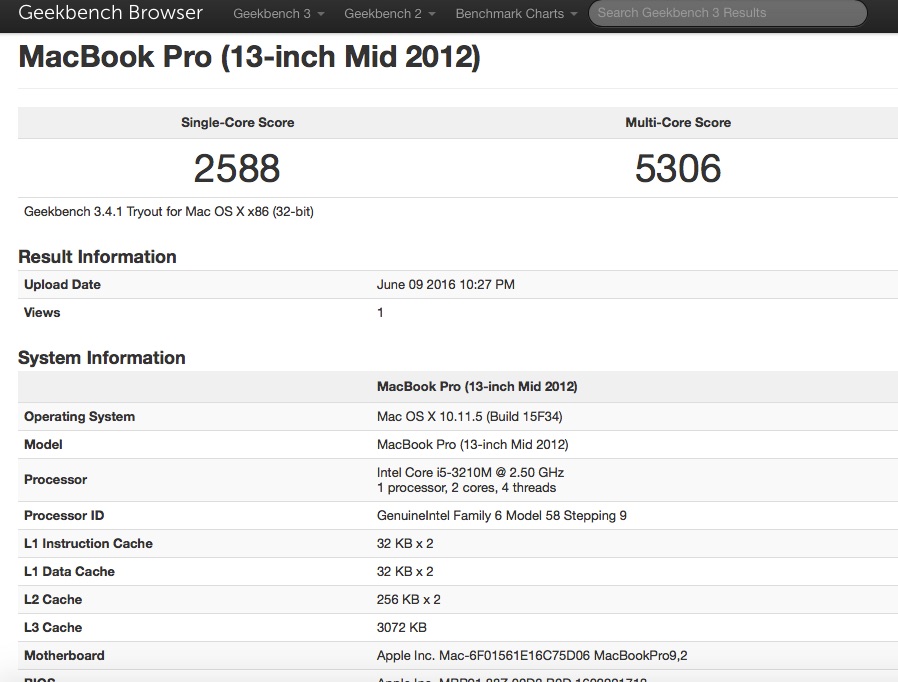Select the Single-Core Score heading
The width and height of the screenshot is (898, 682).
(x=238, y=123)
